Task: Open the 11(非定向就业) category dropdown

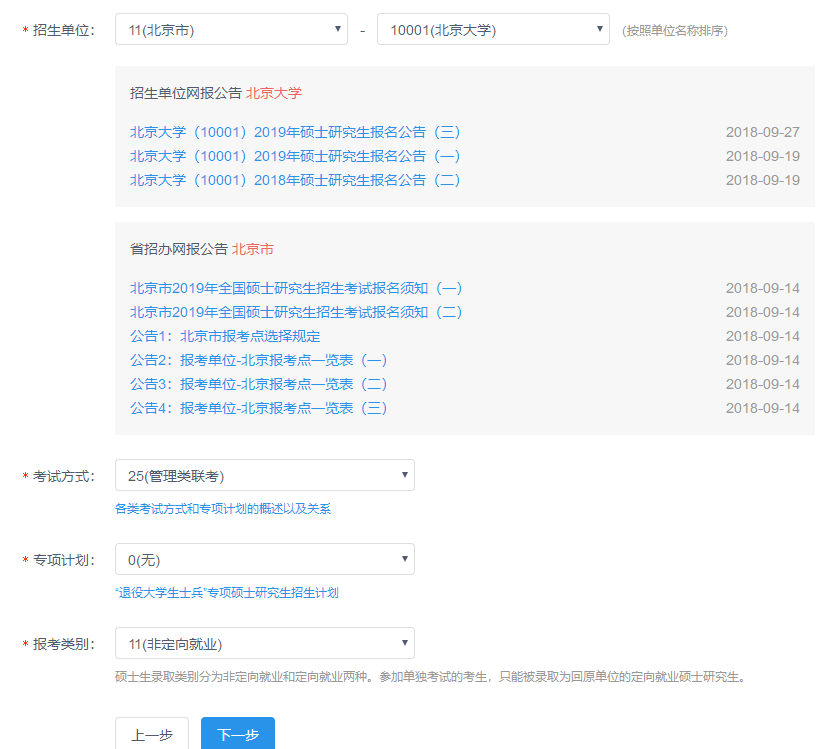Action: coord(264,643)
